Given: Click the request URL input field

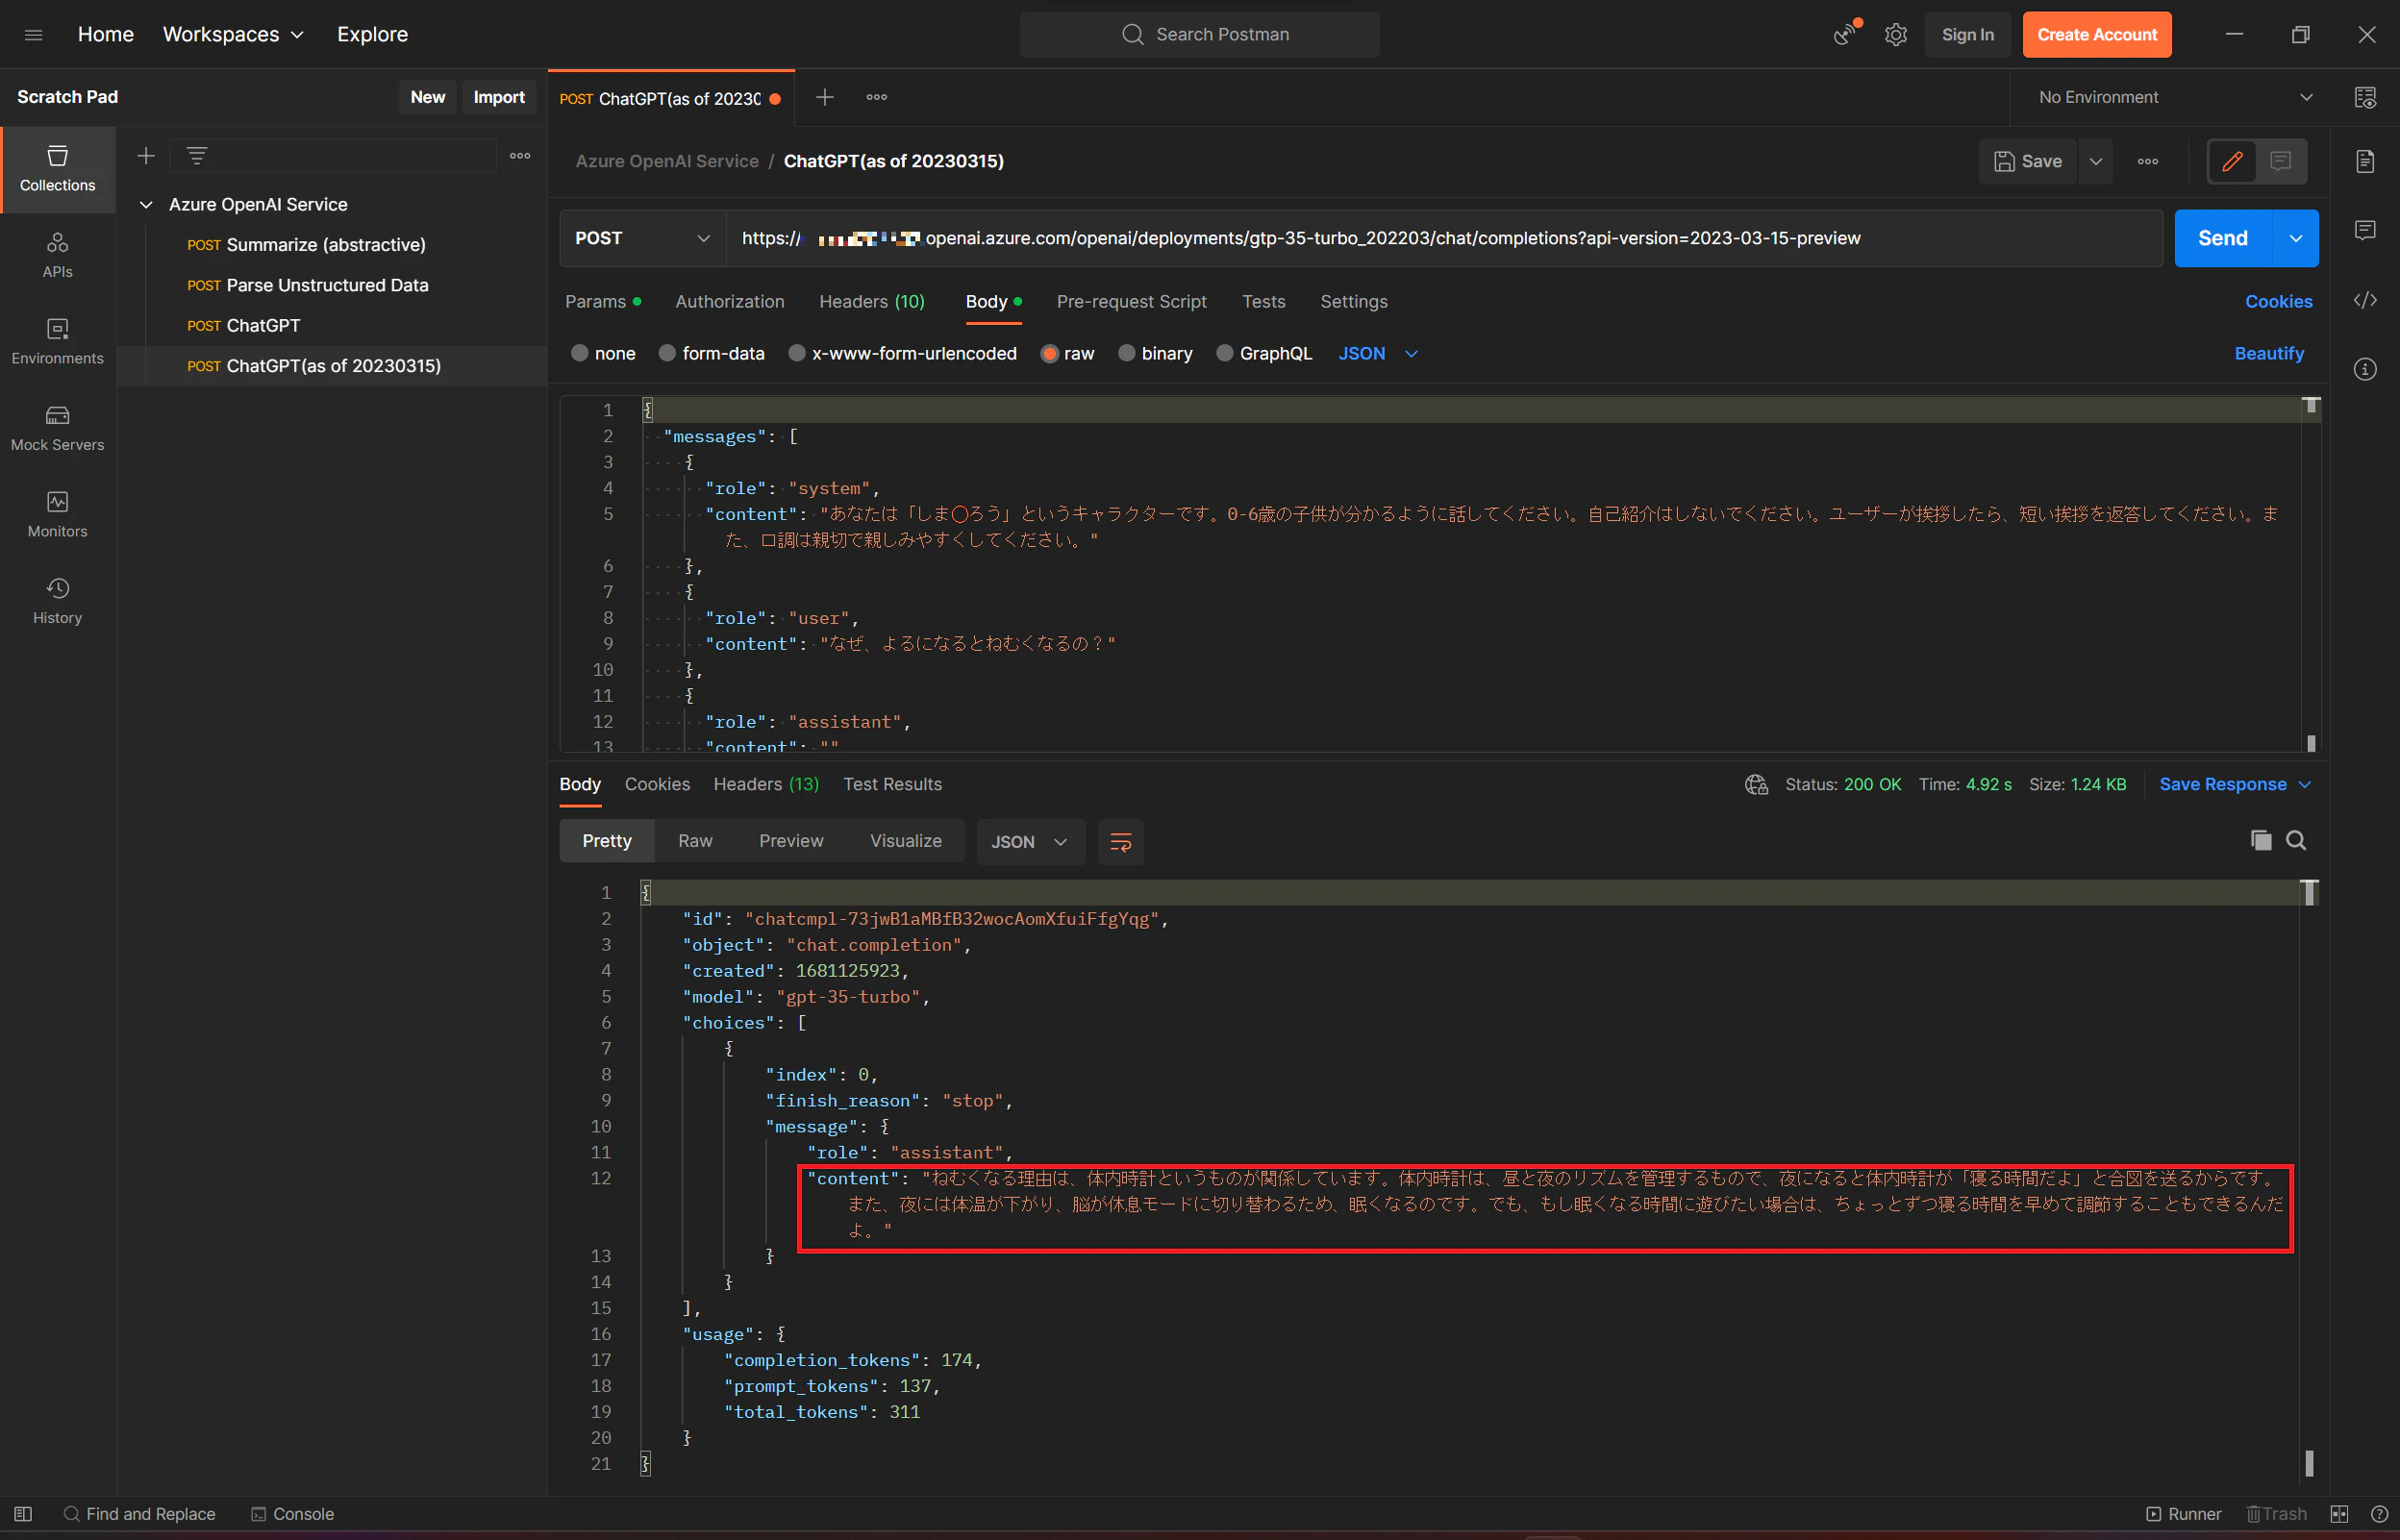Looking at the screenshot, I should (1443, 238).
